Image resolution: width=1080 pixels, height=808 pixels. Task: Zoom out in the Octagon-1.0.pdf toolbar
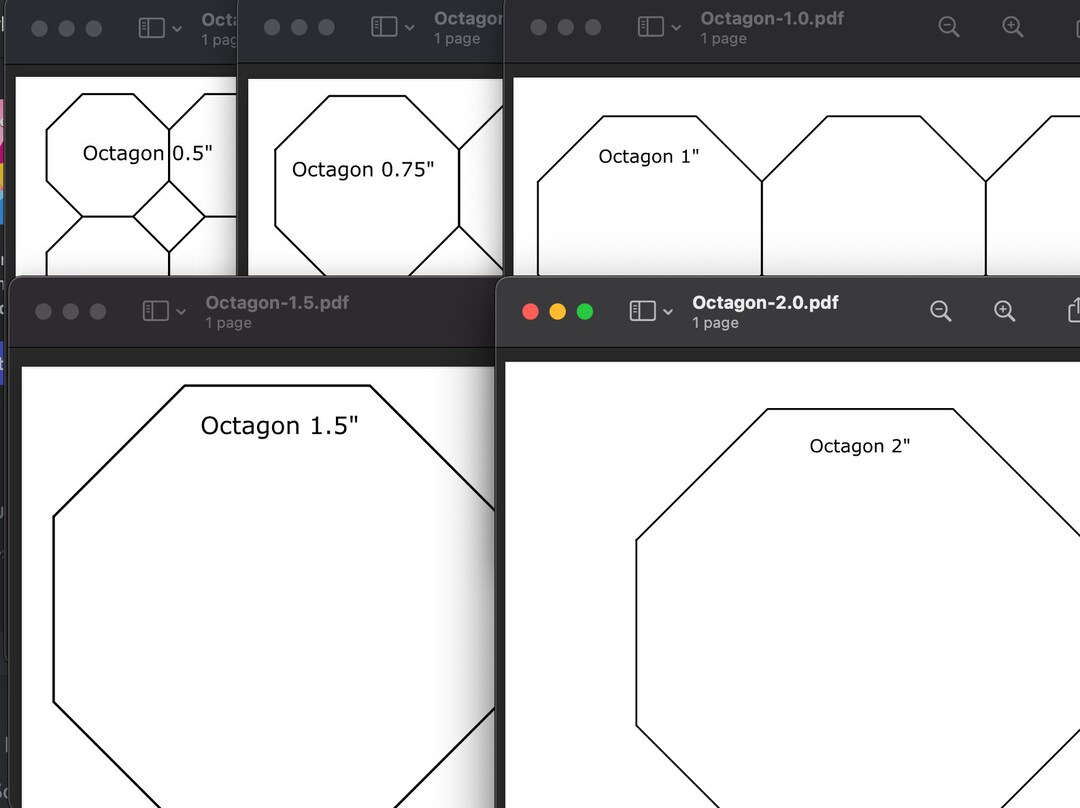[948, 27]
